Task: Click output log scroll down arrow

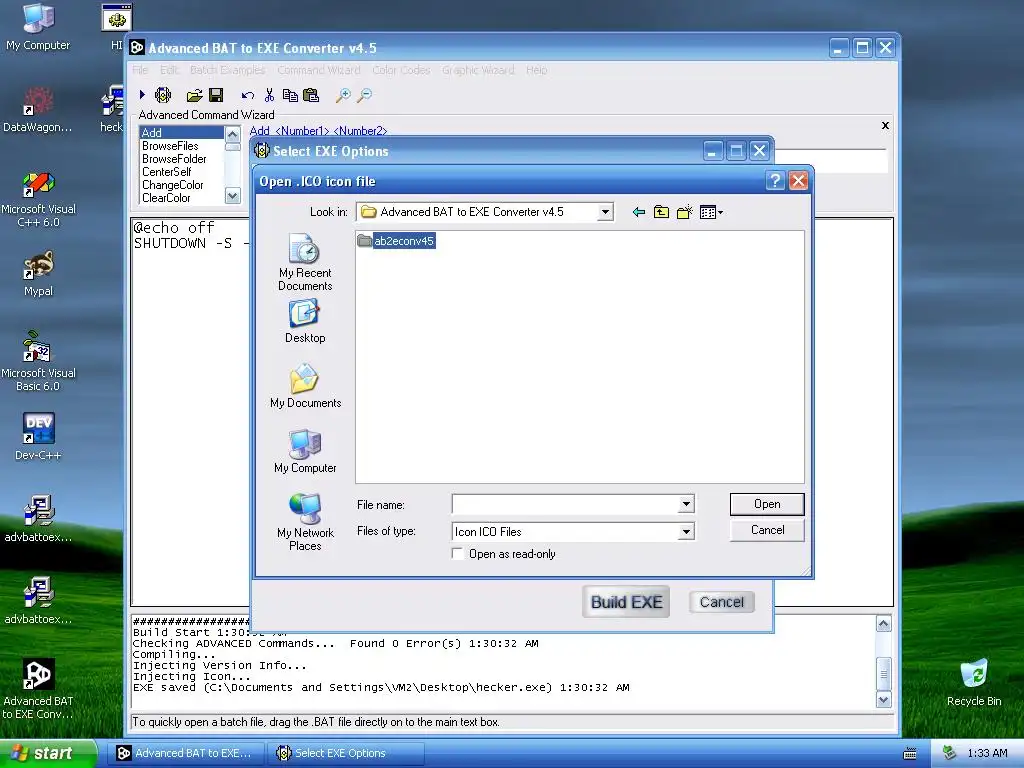Action: coord(883,700)
